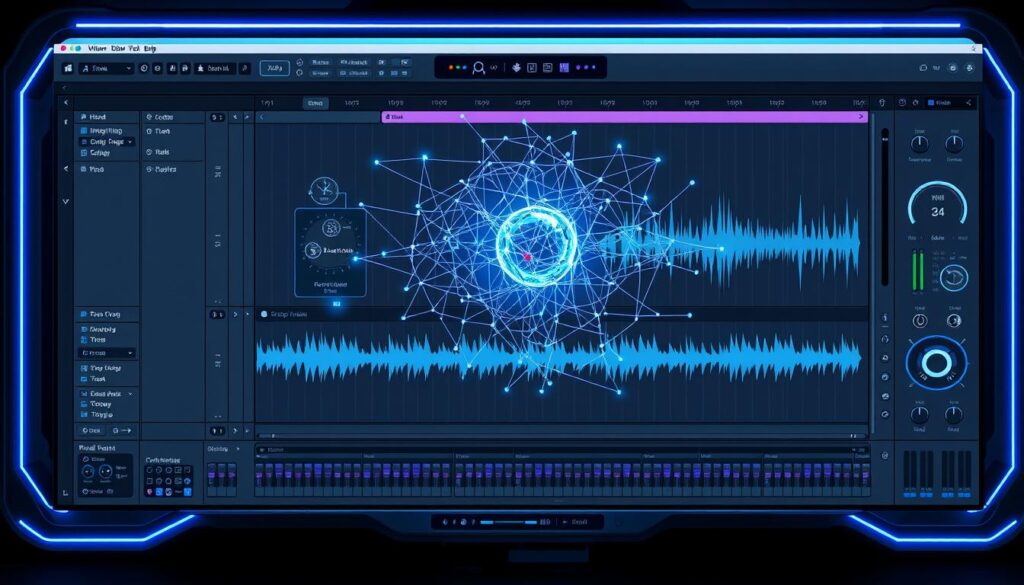Open the search icon in the top toolbar
This screenshot has height=585, width=1024.
point(478,68)
